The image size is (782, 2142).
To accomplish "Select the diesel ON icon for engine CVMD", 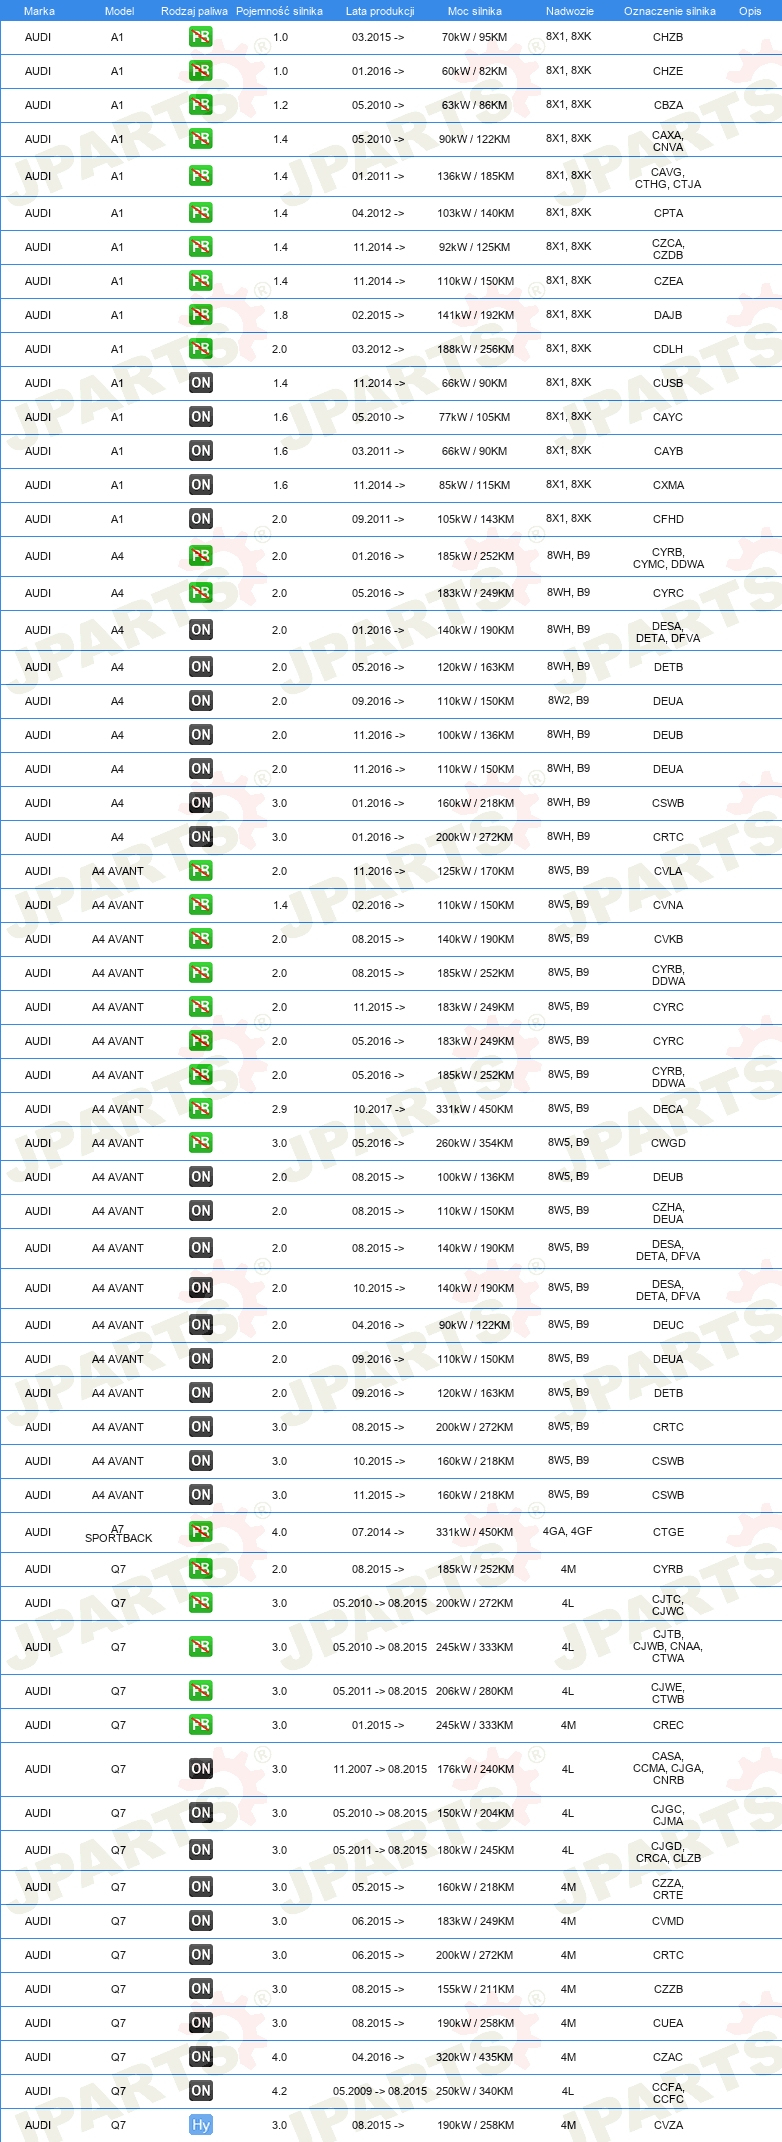I will coord(200,1921).
